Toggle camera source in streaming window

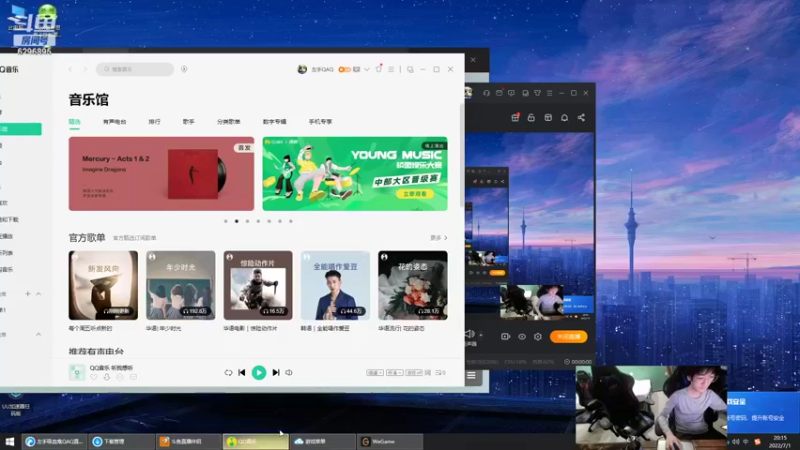pyautogui.click(x=506, y=337)
